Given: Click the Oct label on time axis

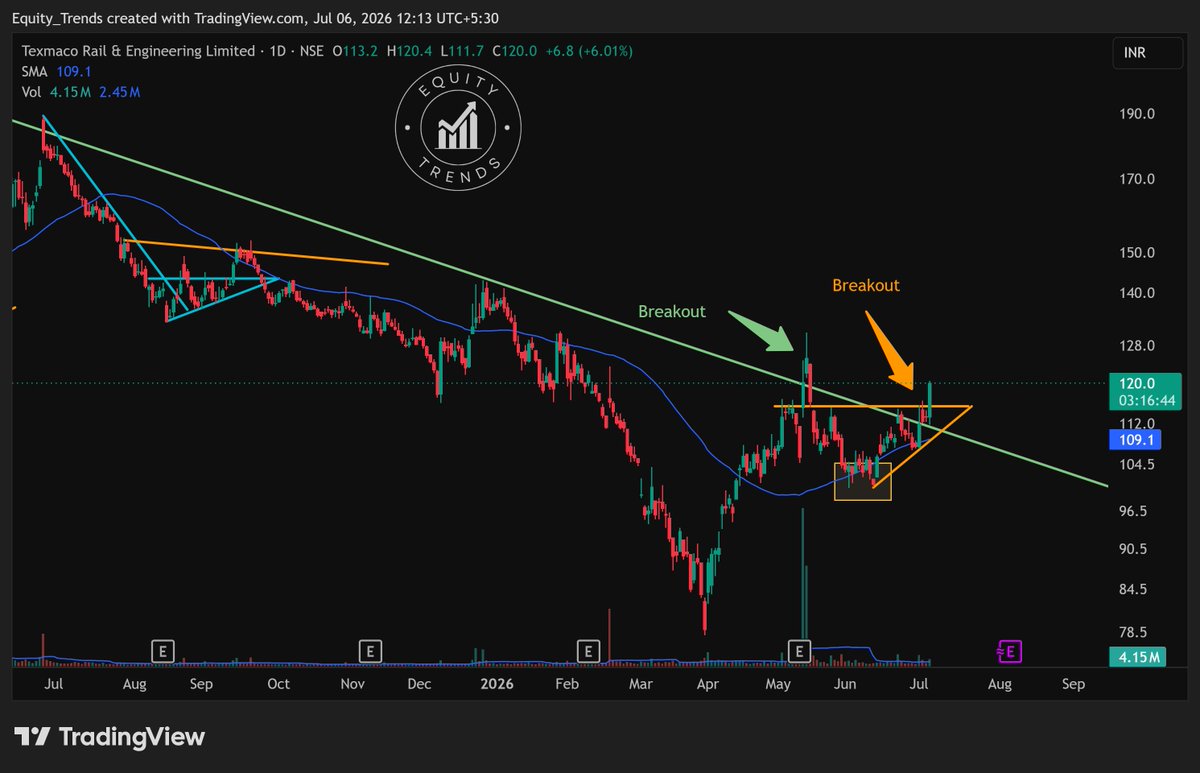Looking at the screenshot, I should click(278, 685).
